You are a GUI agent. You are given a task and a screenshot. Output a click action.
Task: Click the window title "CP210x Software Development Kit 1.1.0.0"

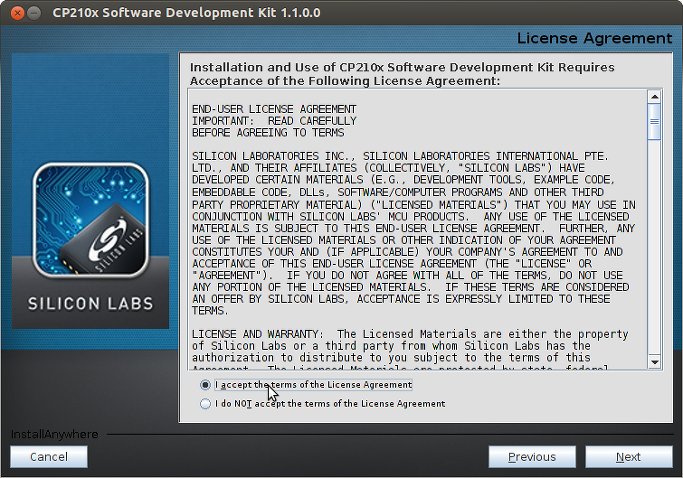click(186, 13)
